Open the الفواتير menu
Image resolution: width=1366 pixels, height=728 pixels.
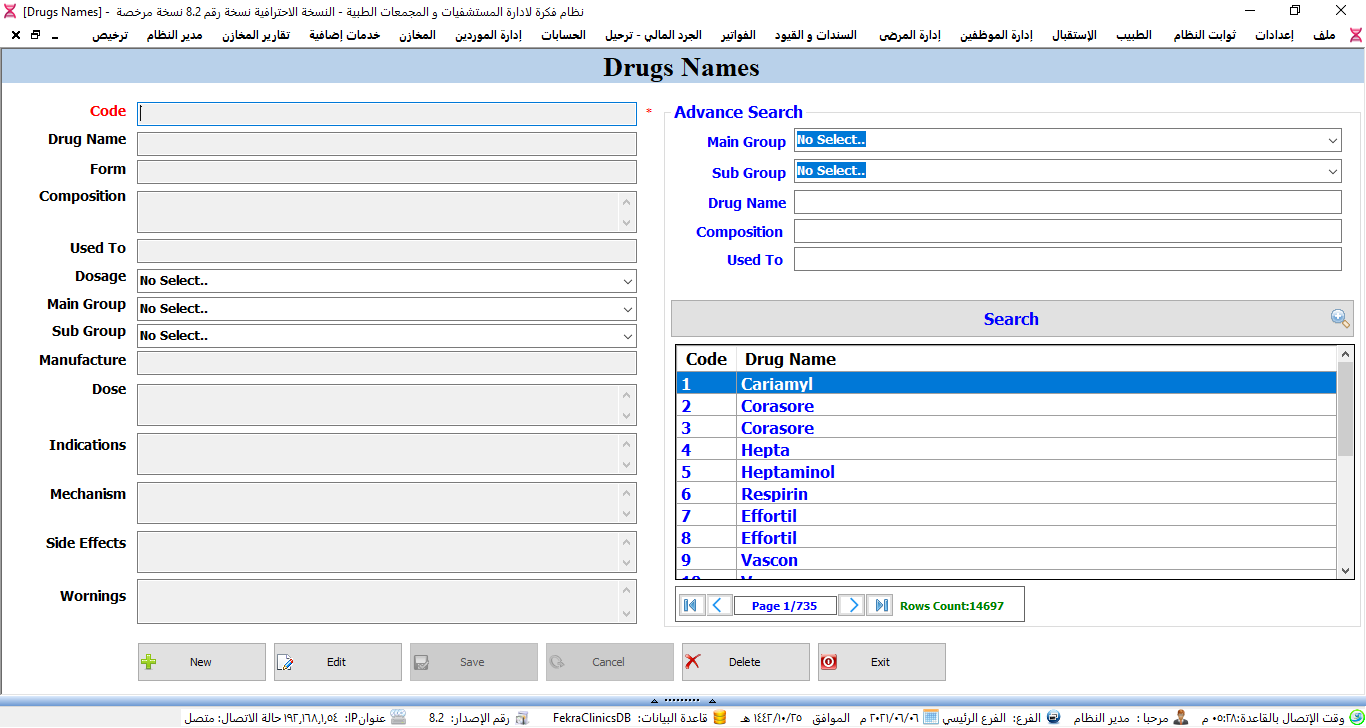[738, 35]
